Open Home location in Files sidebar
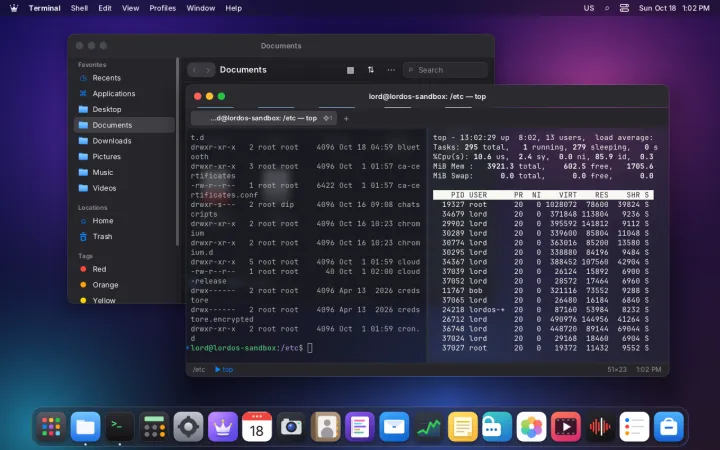The image size is (720, 450). (124, 221)
